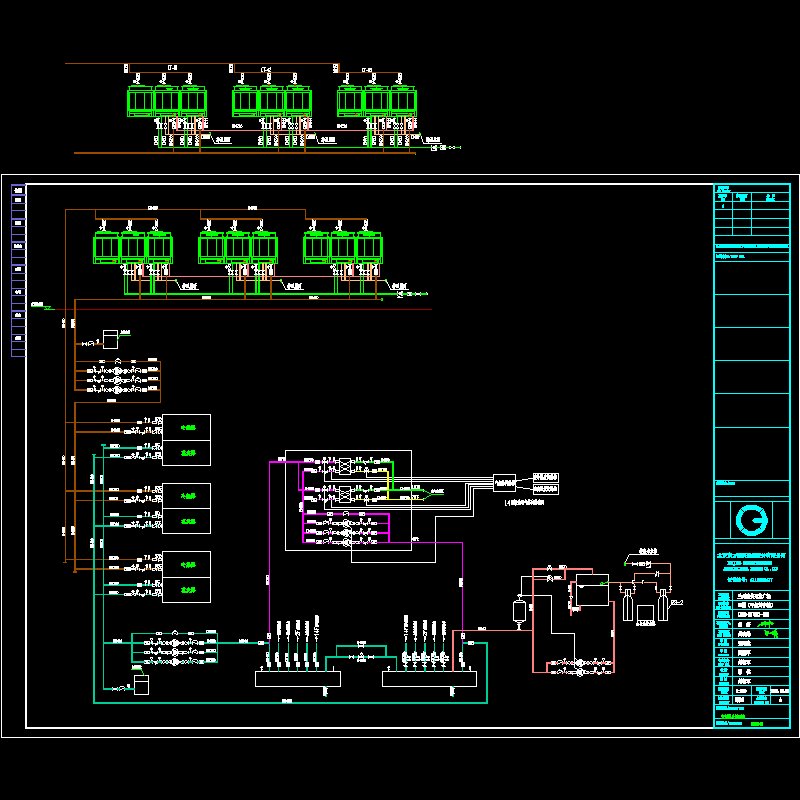Click valve train at end of green drain line
This screenshot has height=800, width=800.
pyautogui.click(x=412, y=294)
